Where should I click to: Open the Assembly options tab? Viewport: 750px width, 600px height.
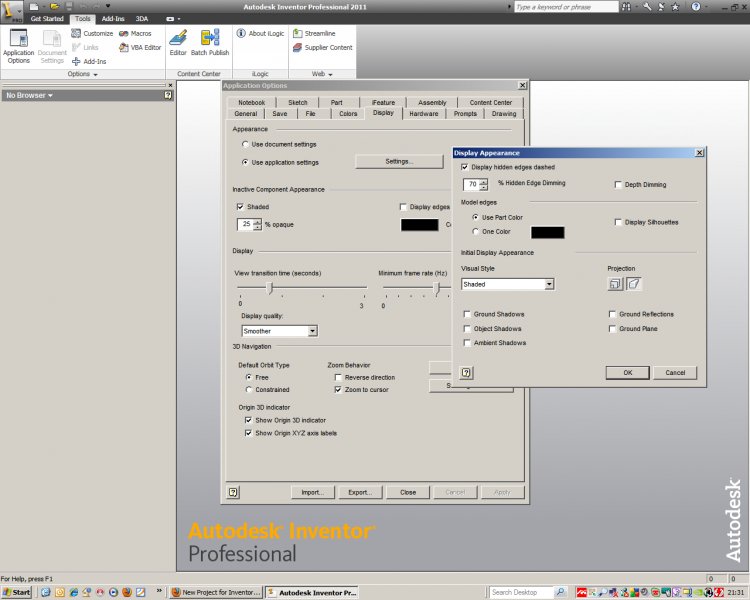(x=432, y=102)
